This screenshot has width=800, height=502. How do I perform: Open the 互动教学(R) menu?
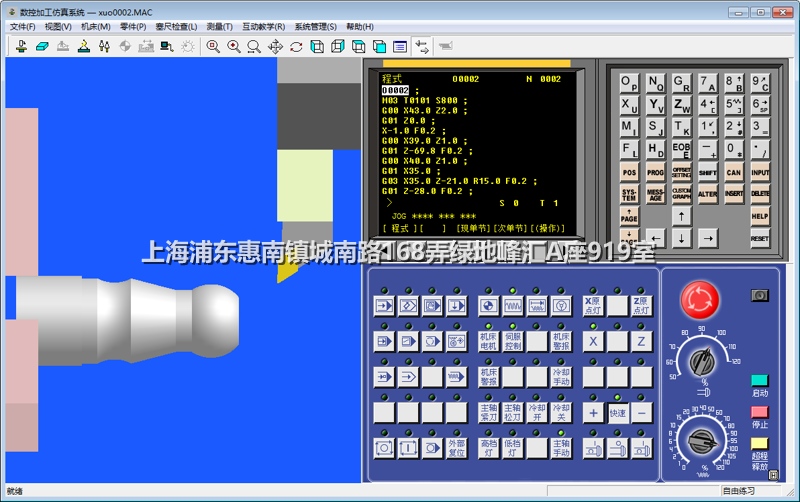pyautogui.click(x=264, y=27)
